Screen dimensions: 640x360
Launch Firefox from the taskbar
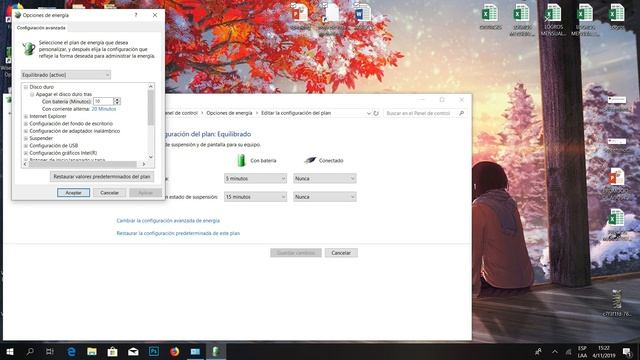[175, 351]
